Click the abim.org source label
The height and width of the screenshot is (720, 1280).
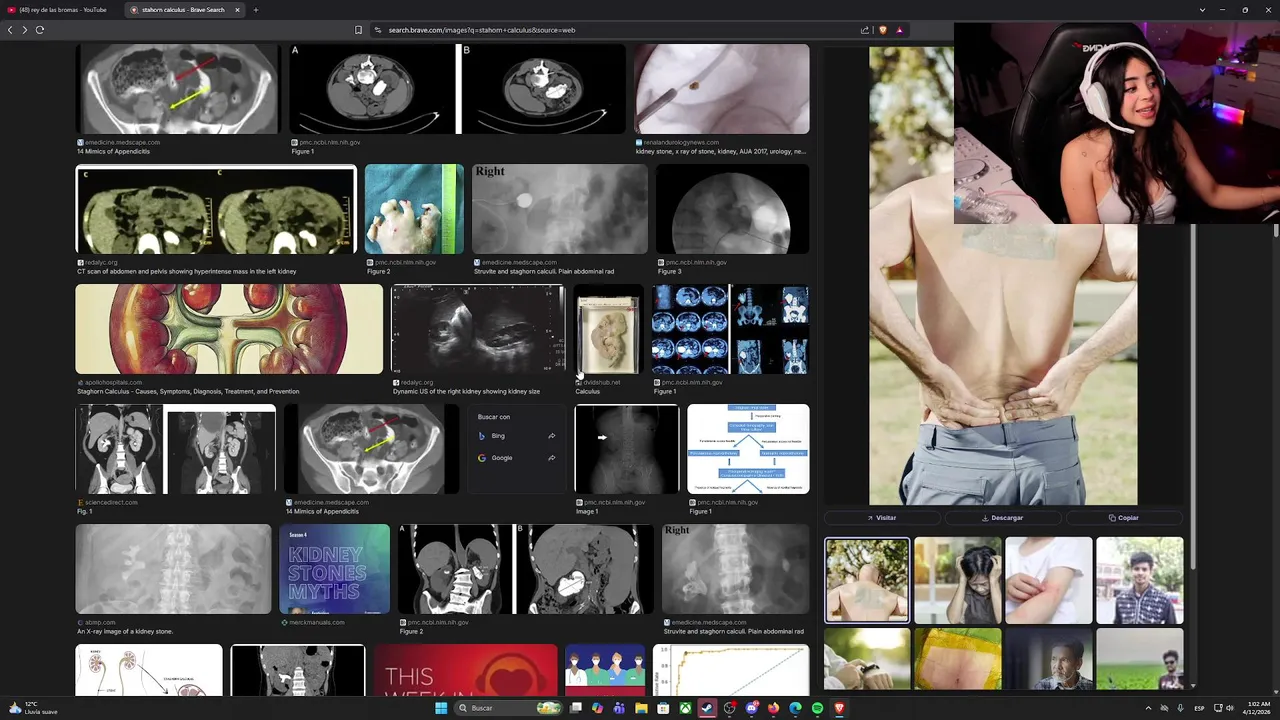click(x=100, y=622)
